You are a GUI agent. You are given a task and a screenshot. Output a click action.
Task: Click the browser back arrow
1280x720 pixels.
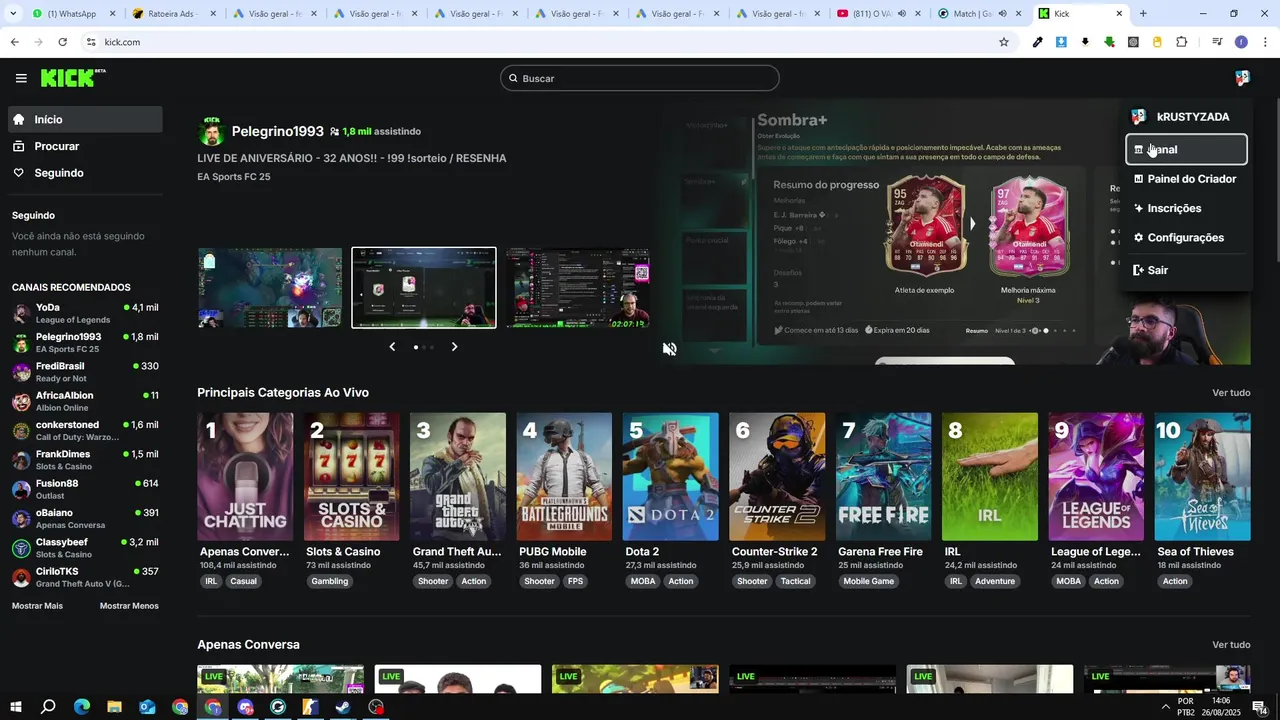[x=14, y=42]
